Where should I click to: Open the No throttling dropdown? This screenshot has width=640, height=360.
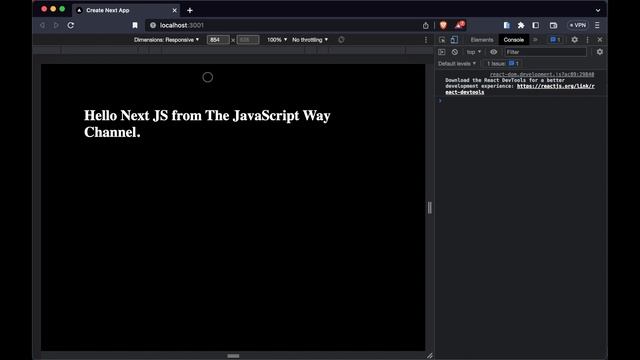pos(310,40)
